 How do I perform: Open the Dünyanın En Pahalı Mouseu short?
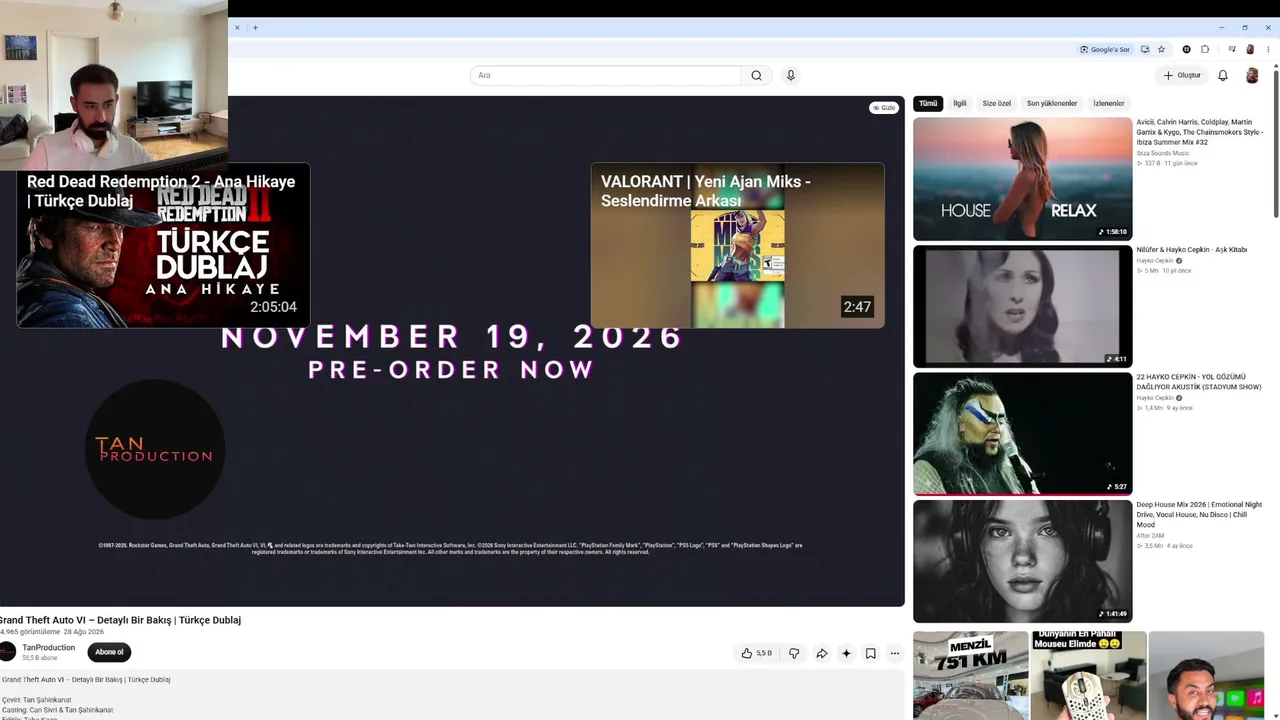tap(1088, 675)
